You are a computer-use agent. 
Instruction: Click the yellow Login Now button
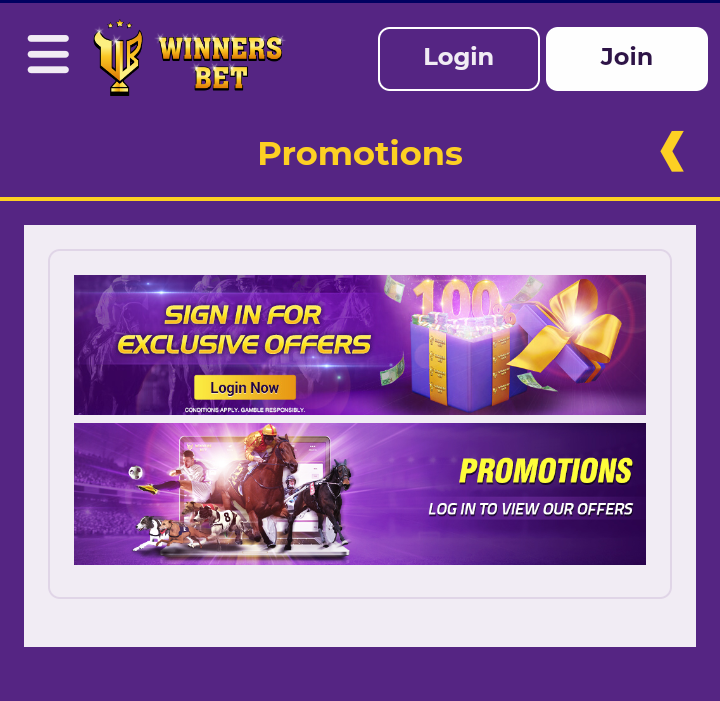(245, 387)
